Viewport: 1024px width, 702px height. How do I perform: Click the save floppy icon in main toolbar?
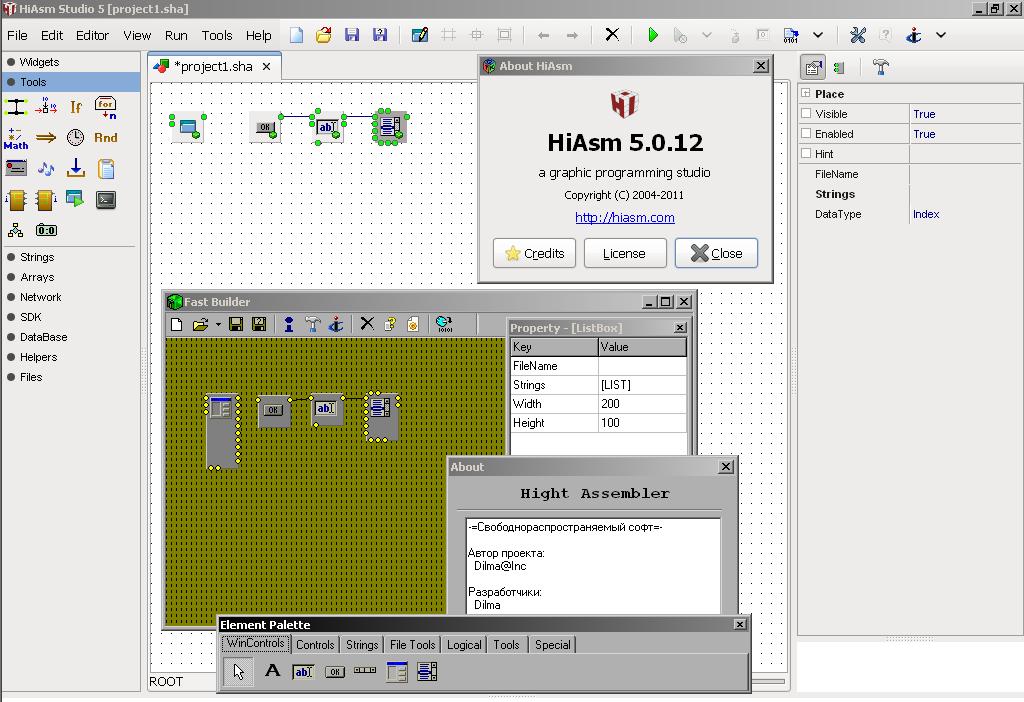pyautogui.click(x=351, y=35)
